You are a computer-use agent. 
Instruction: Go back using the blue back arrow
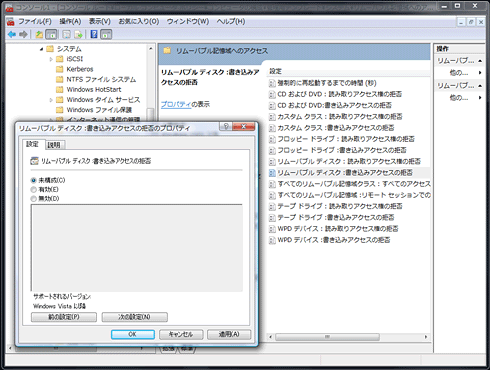pos(12,34)
